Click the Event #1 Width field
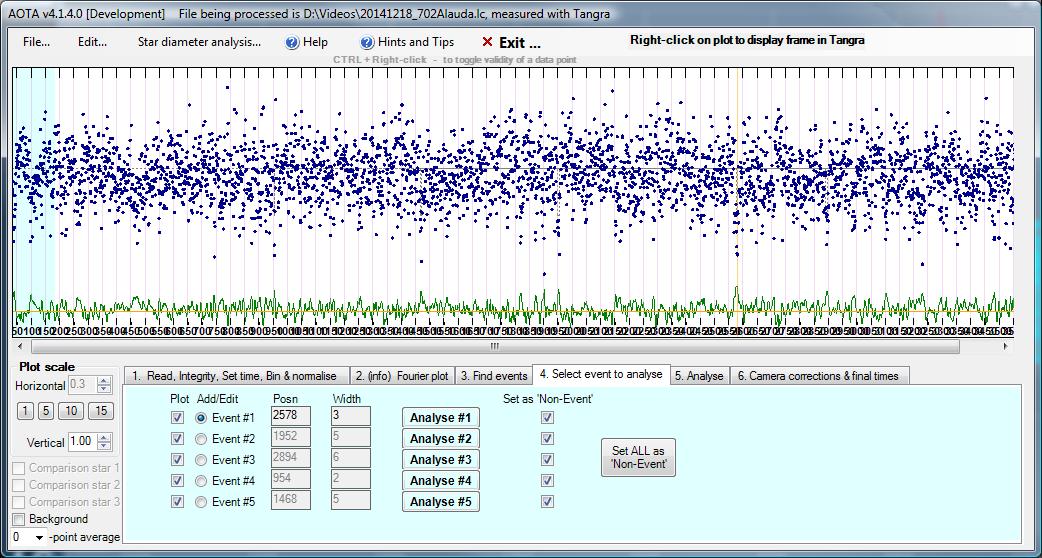 [x=351, y=417]
